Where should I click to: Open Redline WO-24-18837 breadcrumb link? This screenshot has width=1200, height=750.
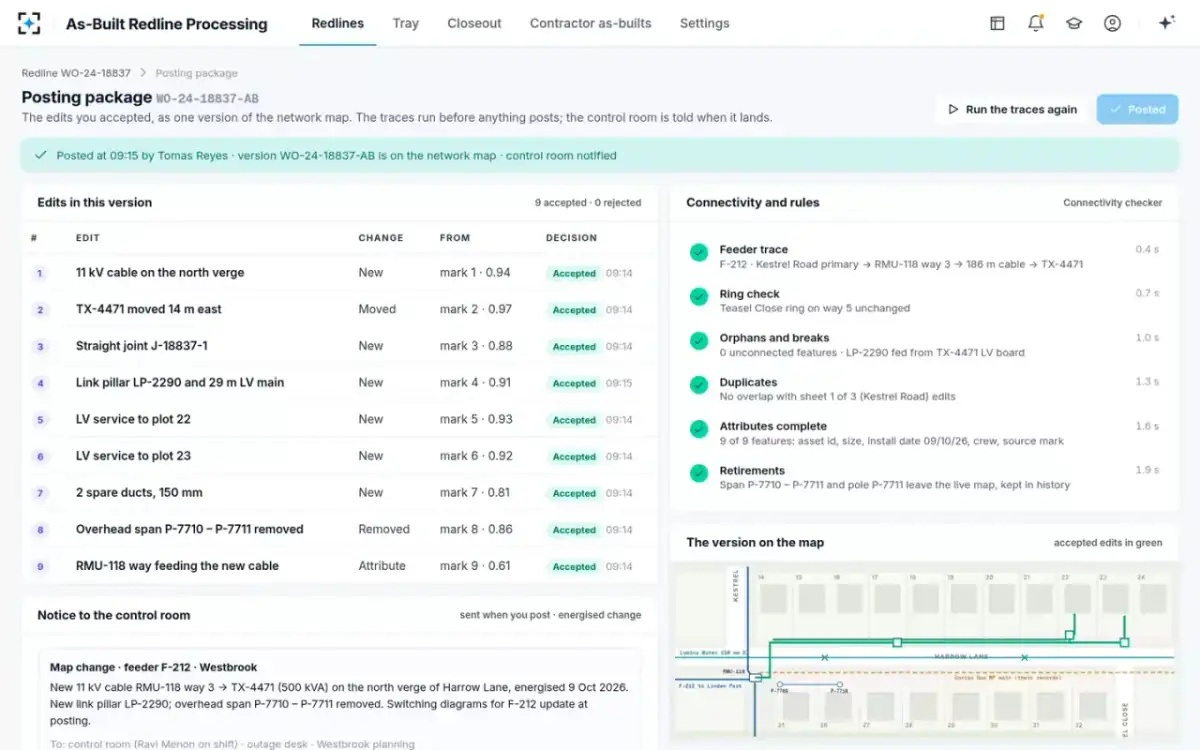(x=76, y=73)
